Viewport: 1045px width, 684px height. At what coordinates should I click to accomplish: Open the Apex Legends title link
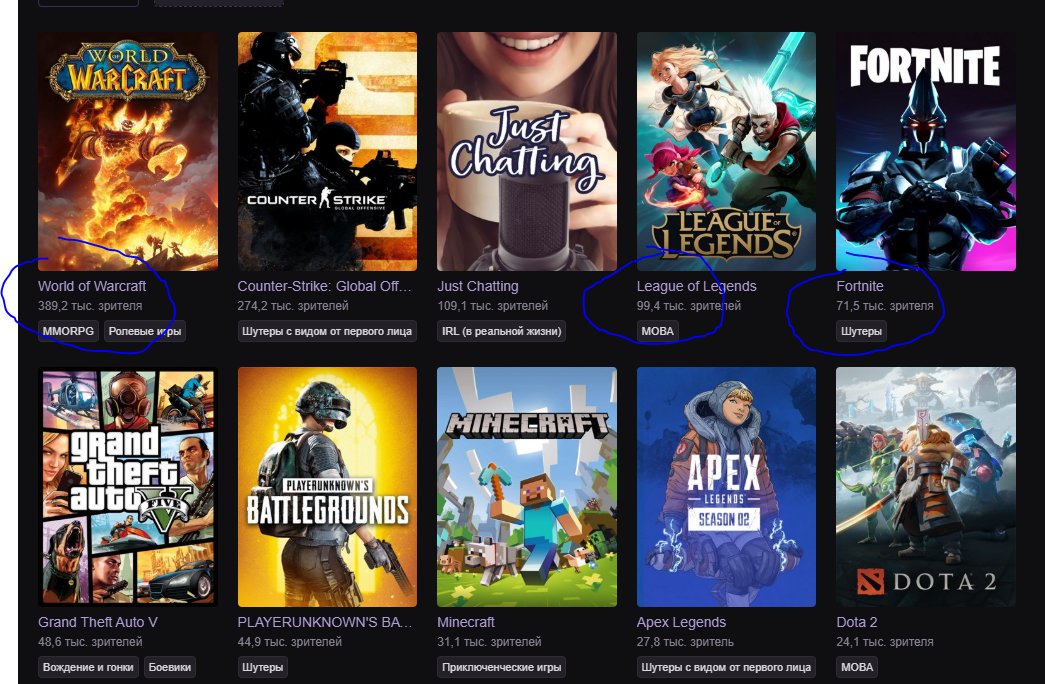(681, 622)
